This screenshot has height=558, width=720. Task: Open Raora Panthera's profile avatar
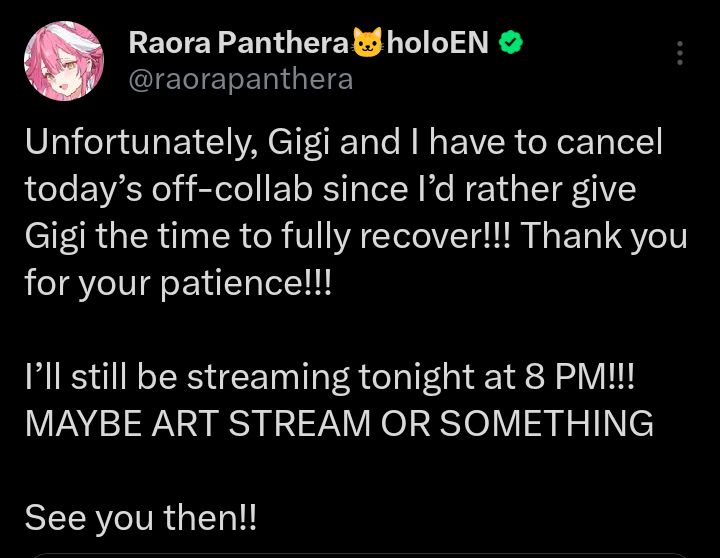pos(63,61)
